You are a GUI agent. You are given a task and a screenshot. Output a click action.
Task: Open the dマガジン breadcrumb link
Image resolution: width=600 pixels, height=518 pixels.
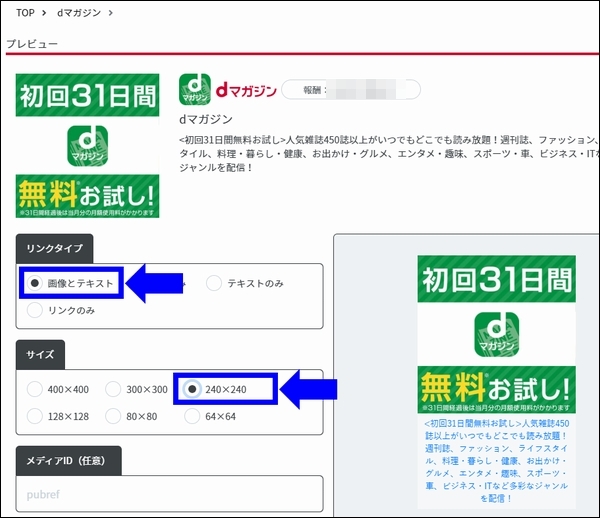79,13
